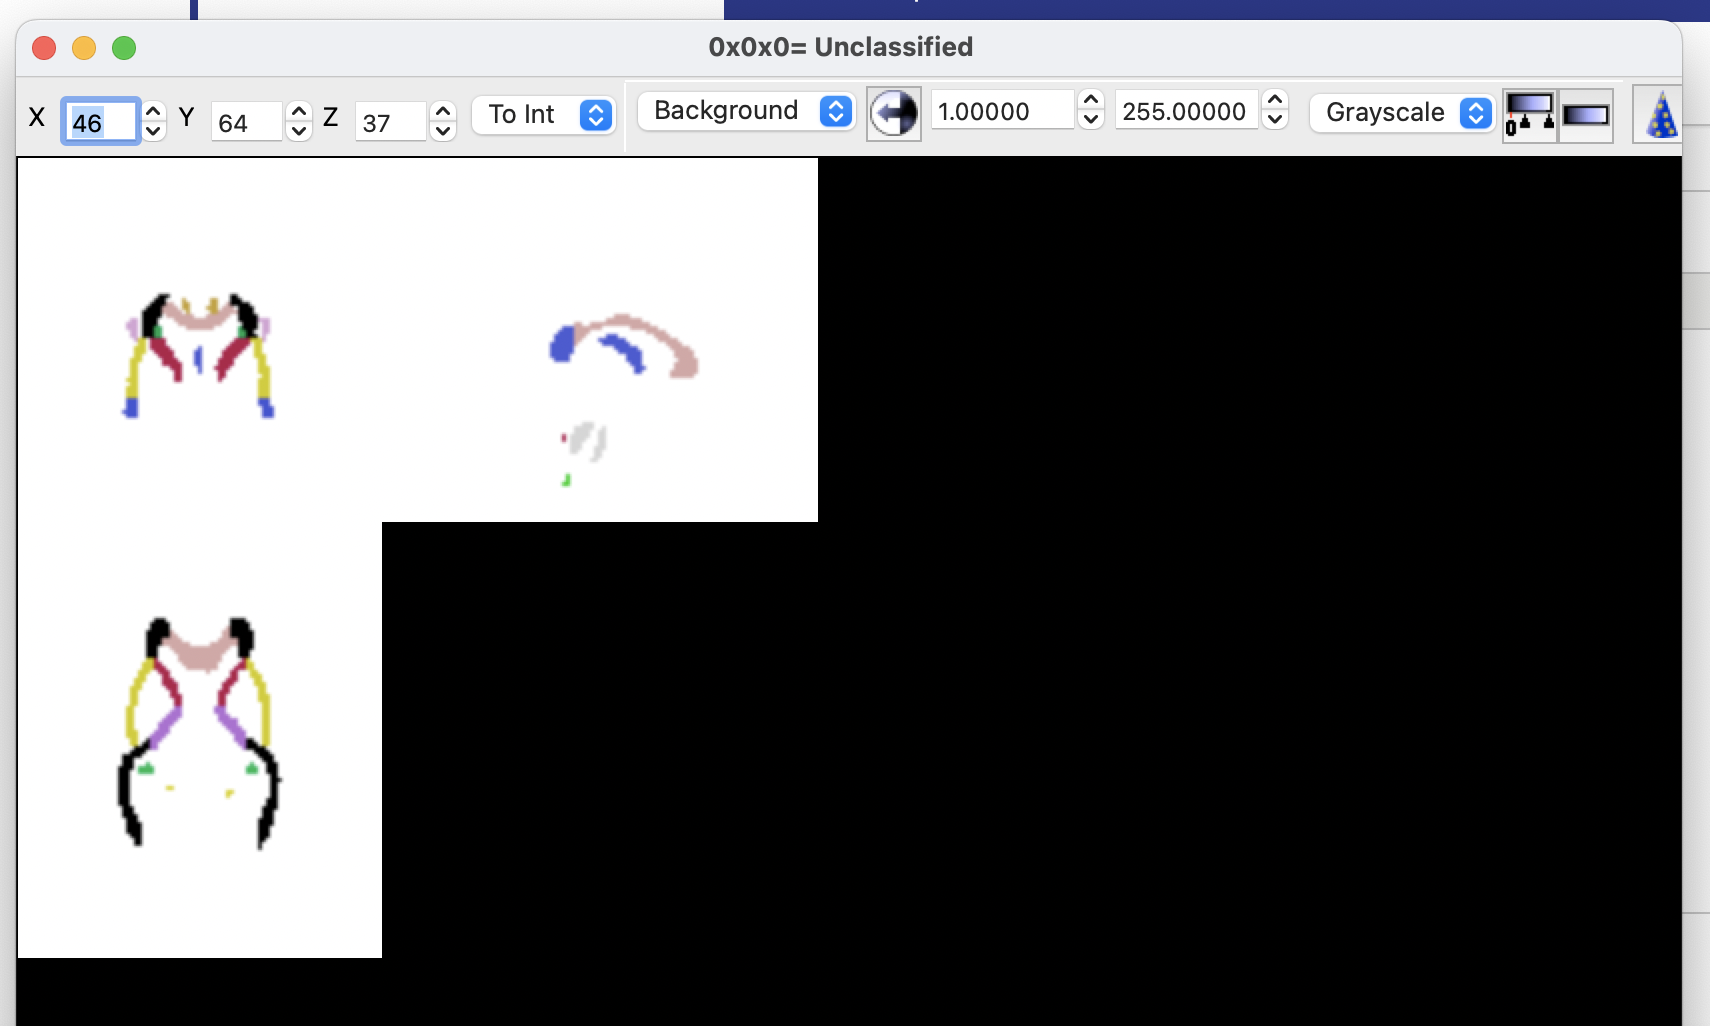This screenshot has width=1710, height=1026.
Task: Click the green zoom window button
Action: [x=124, y=48]
